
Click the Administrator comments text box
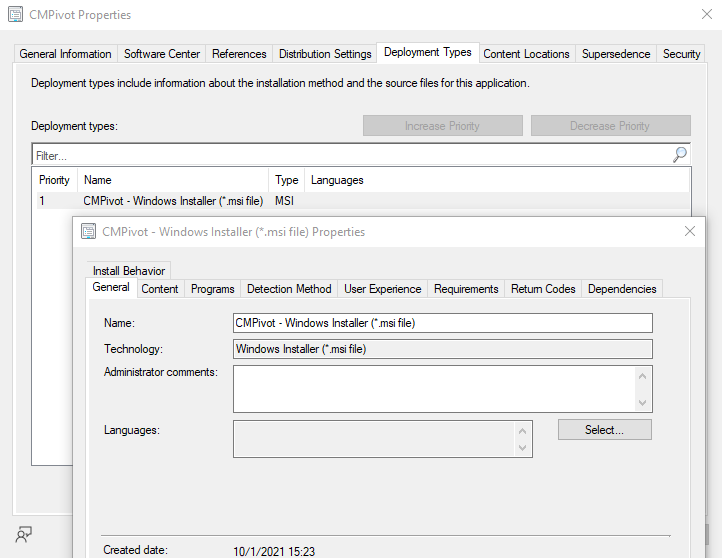click(x=434, y=388)
